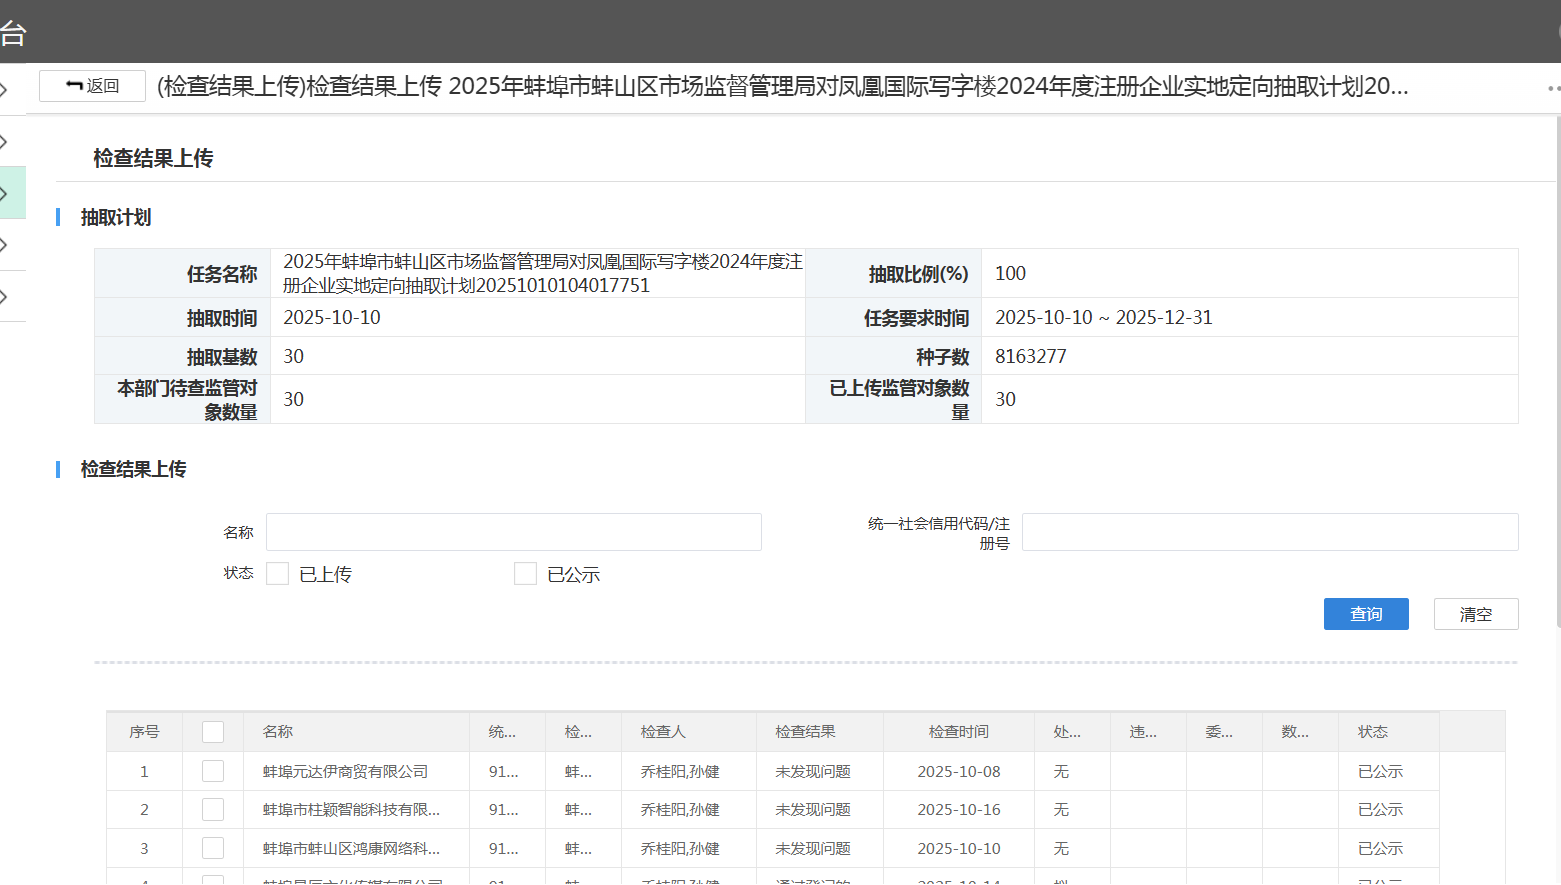The image size is (1561, 885).
Task: Click the 检查结果 column header
Action: [x=805, y=732]
